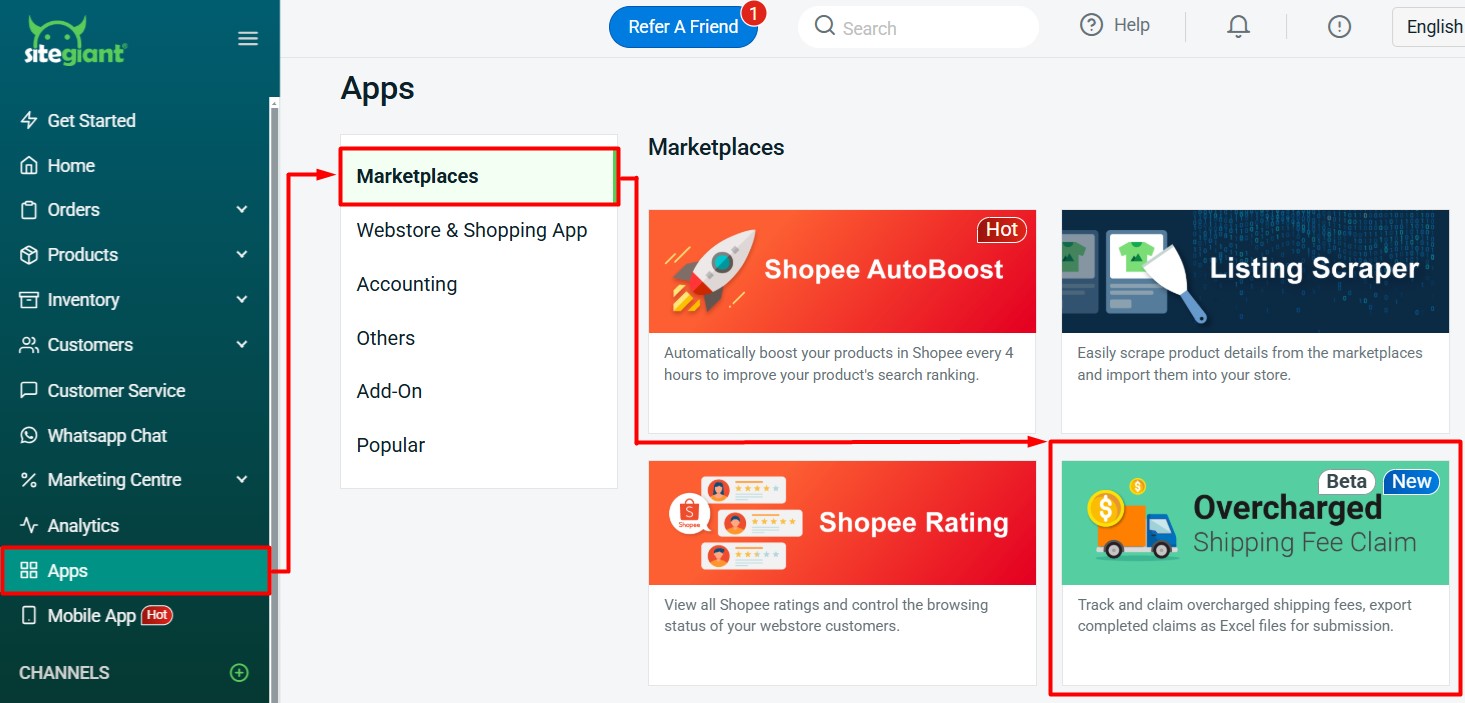
Task: Toggle the sidebar with the hamburger menu
Action: coord(247,38)
